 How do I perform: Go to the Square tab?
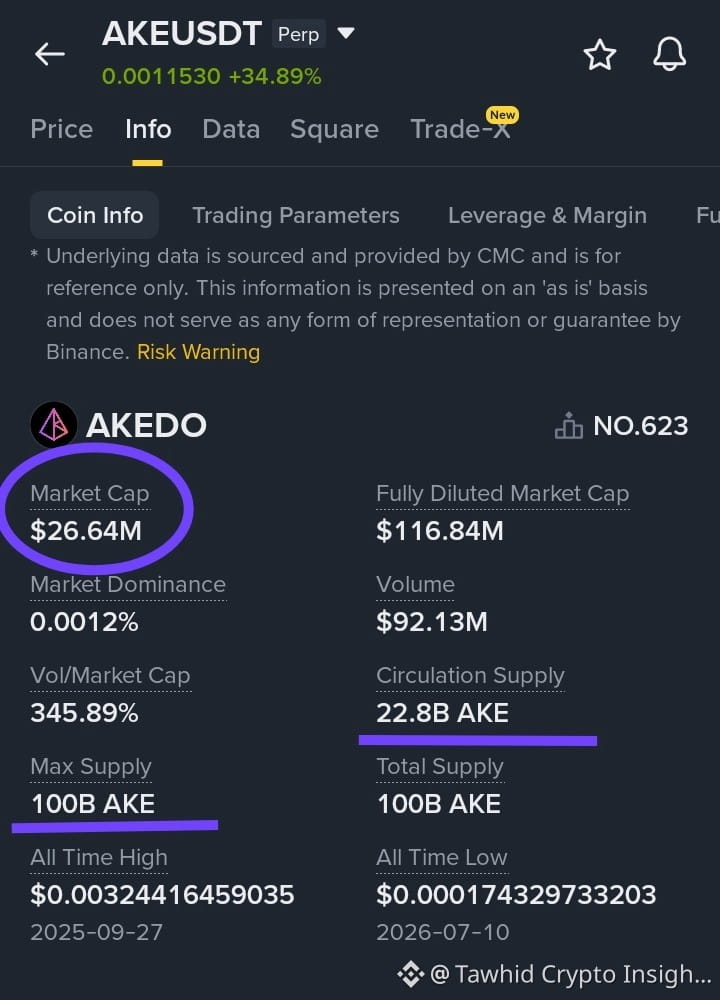[x=334, y=129]
